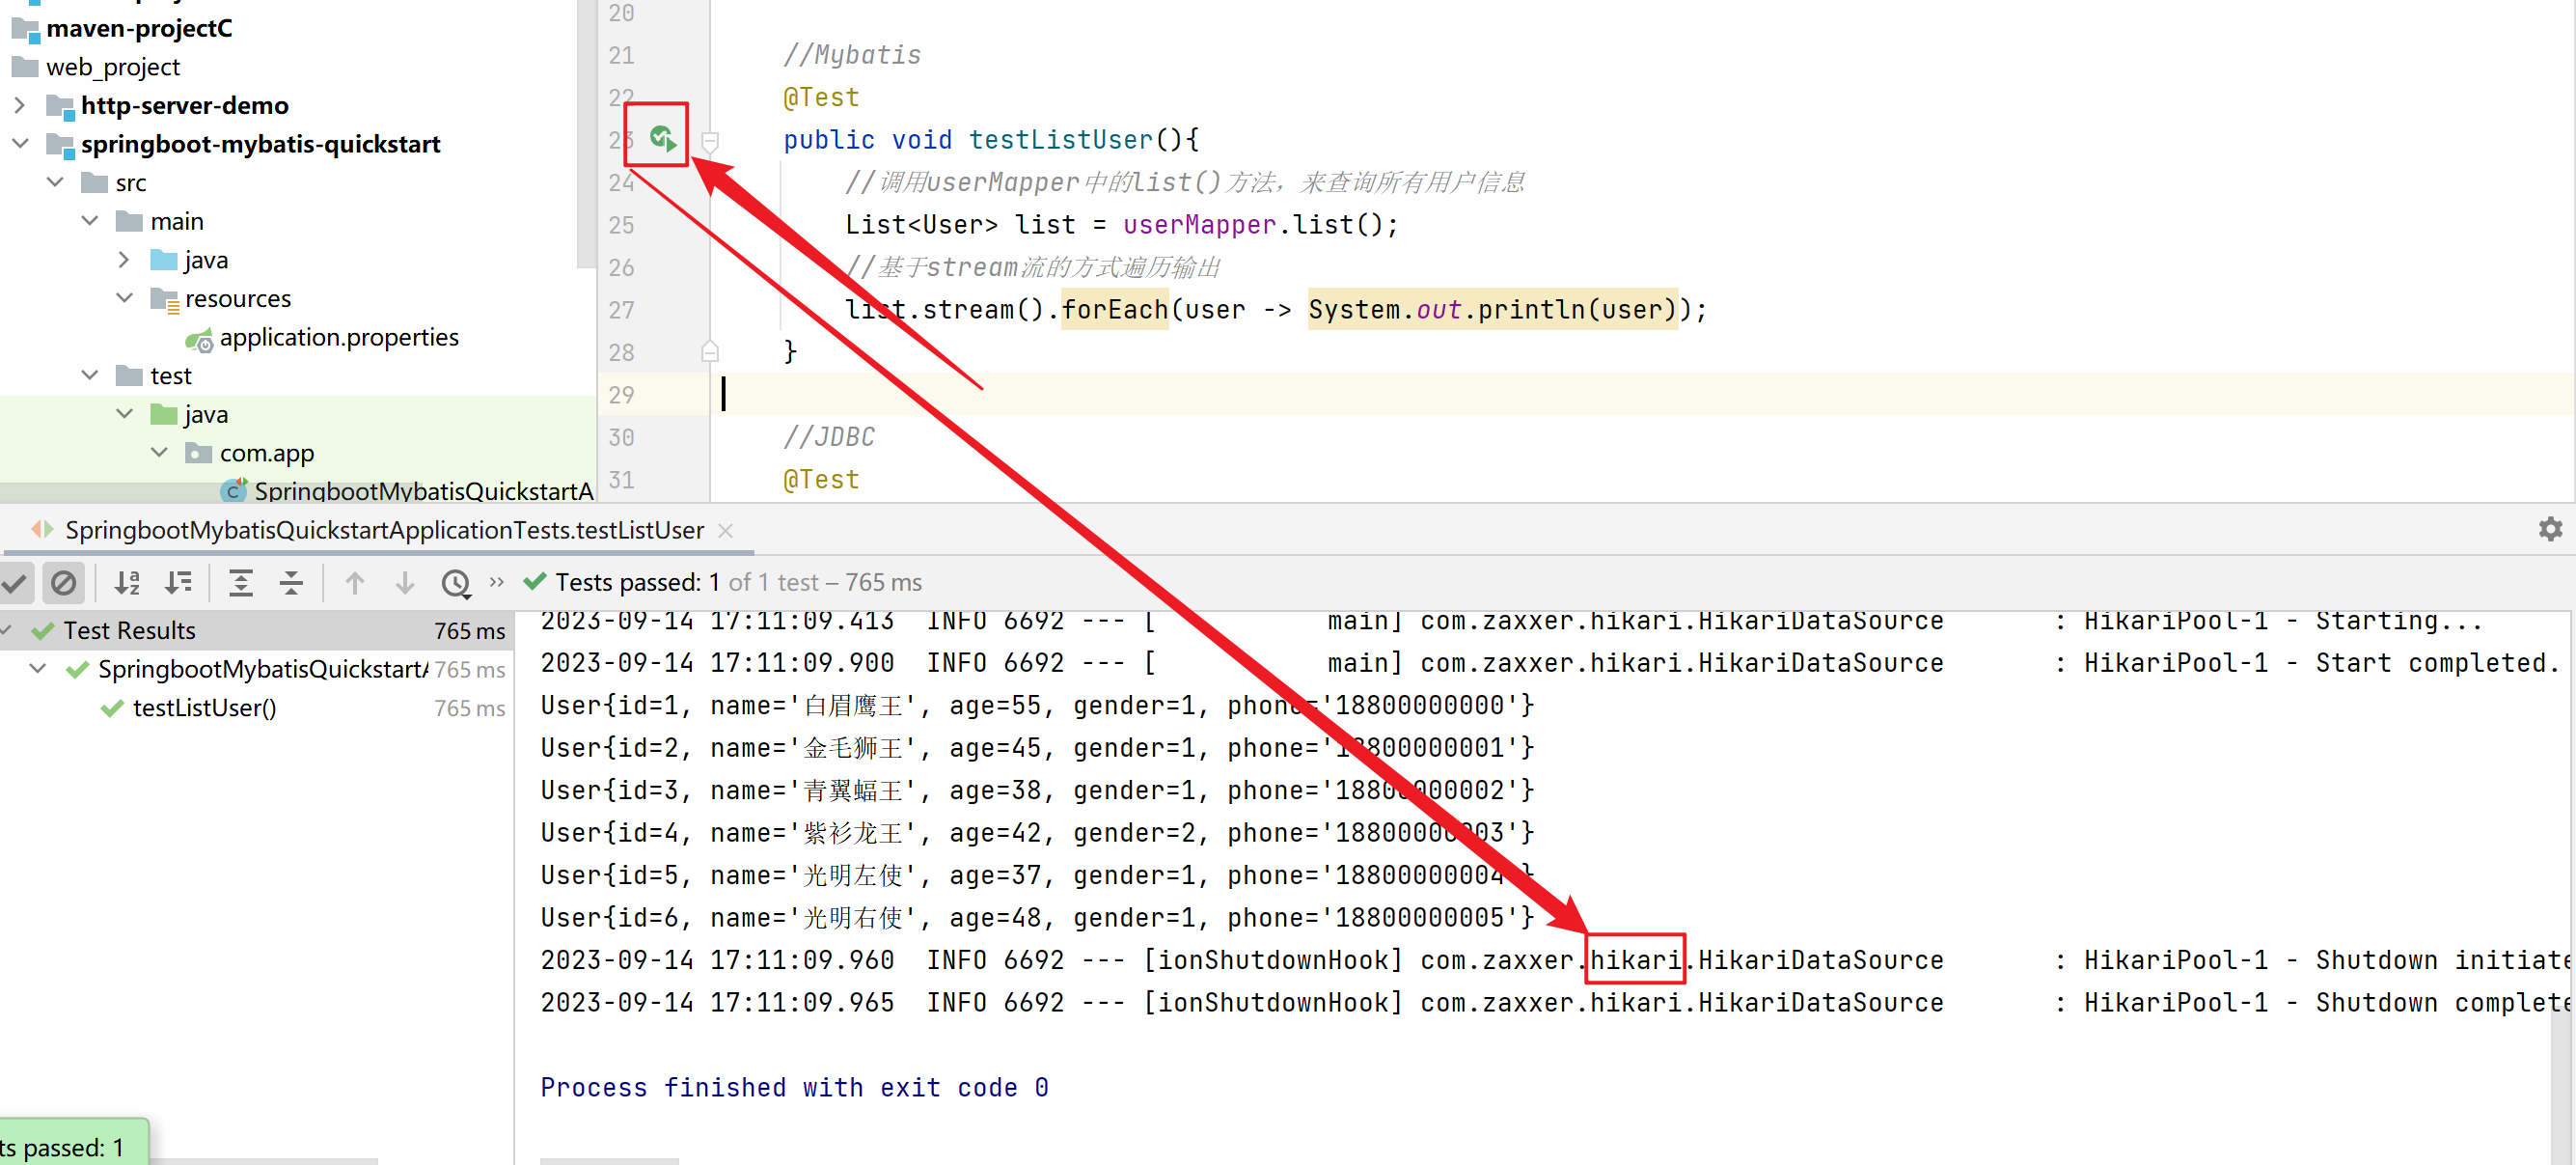Select the SpringbootMybatisQuickstartApplicationTests.testListUser run tab
The height and width of the screenshot is (1165, 2576).
(384, 531)
